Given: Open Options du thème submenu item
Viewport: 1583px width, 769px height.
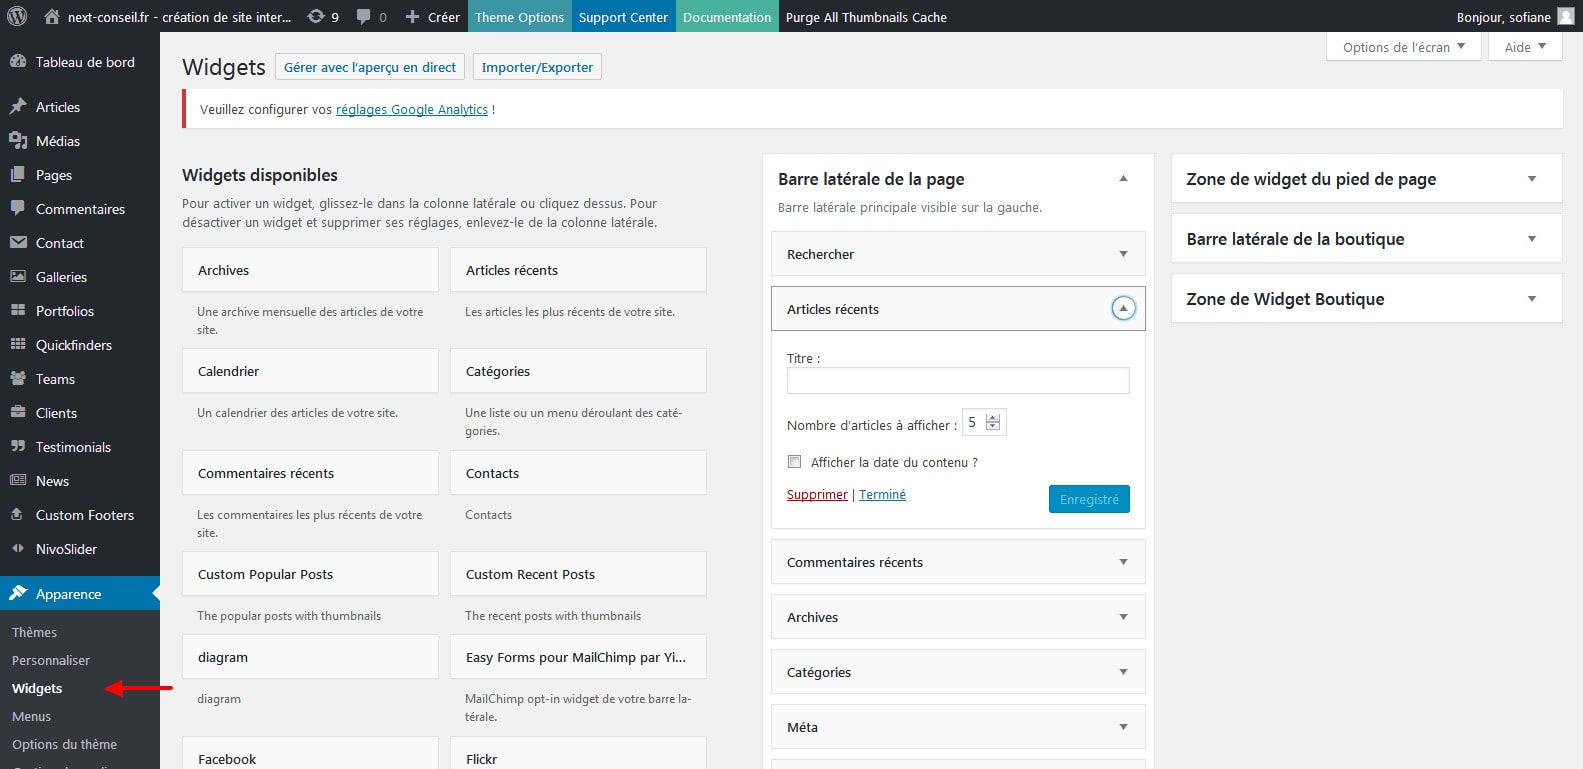Looking at the screenshot, I should click(64, 744).
